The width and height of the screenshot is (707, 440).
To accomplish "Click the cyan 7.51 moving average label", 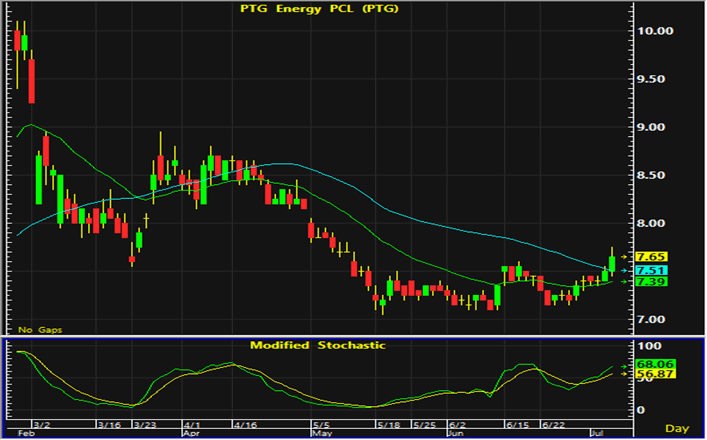I will 651,270.
